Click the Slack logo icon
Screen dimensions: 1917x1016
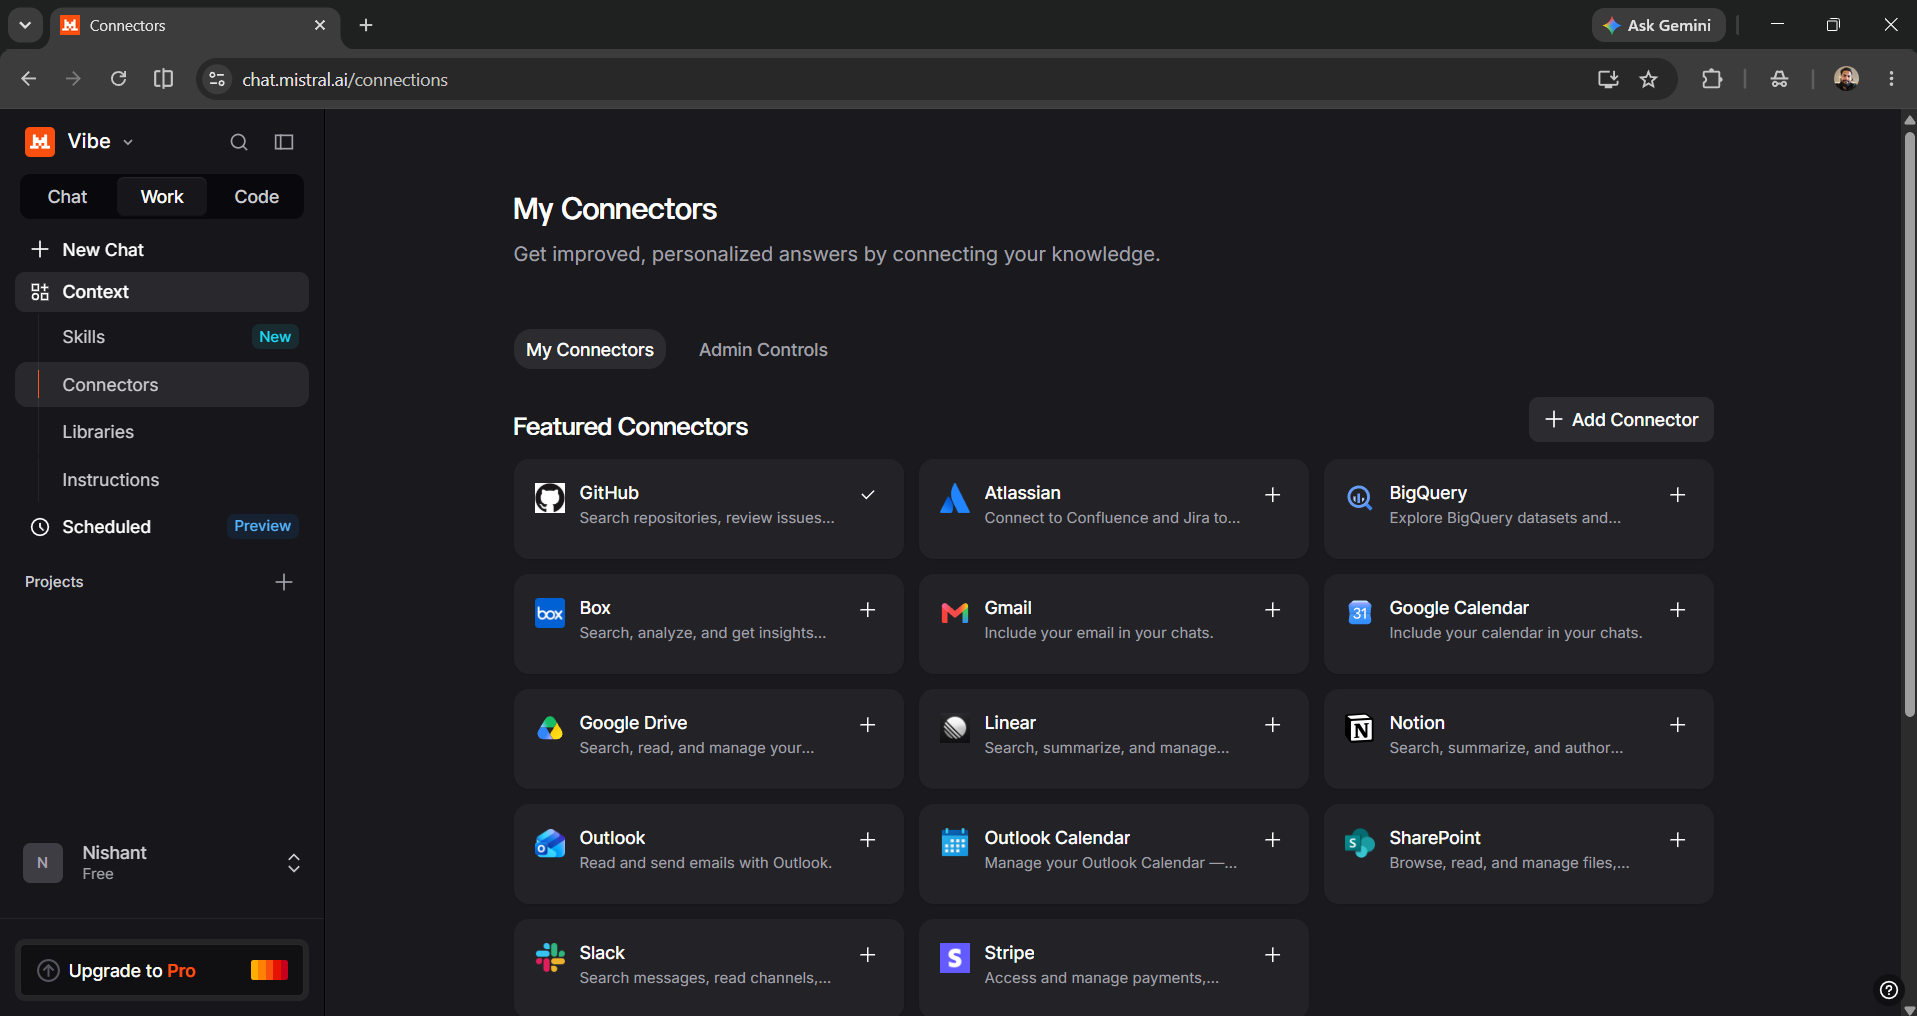(x=550, y=958)
